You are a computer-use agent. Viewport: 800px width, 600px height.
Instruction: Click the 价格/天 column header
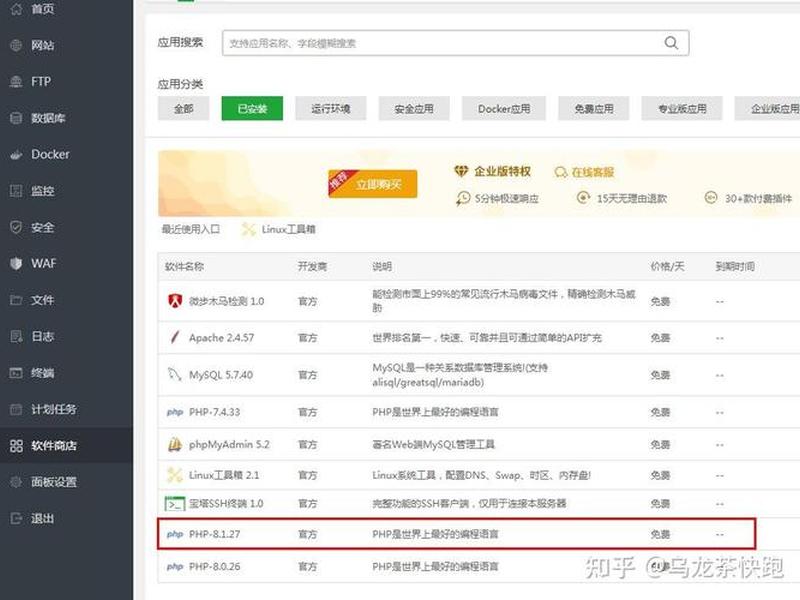coord(667,266)
